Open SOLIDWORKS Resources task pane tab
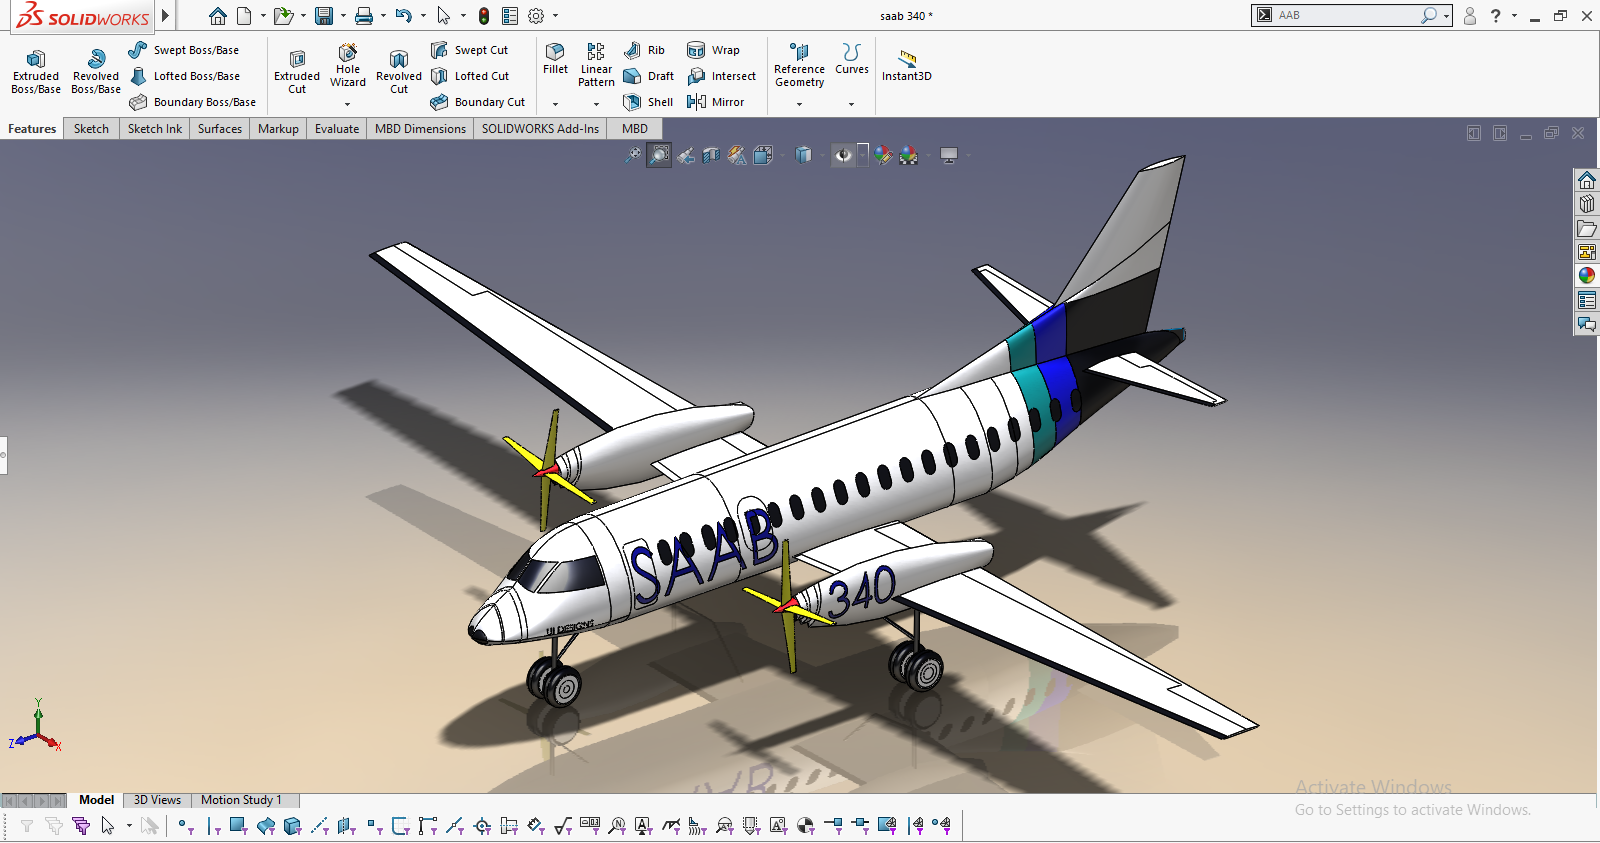 pos(1587,180)
